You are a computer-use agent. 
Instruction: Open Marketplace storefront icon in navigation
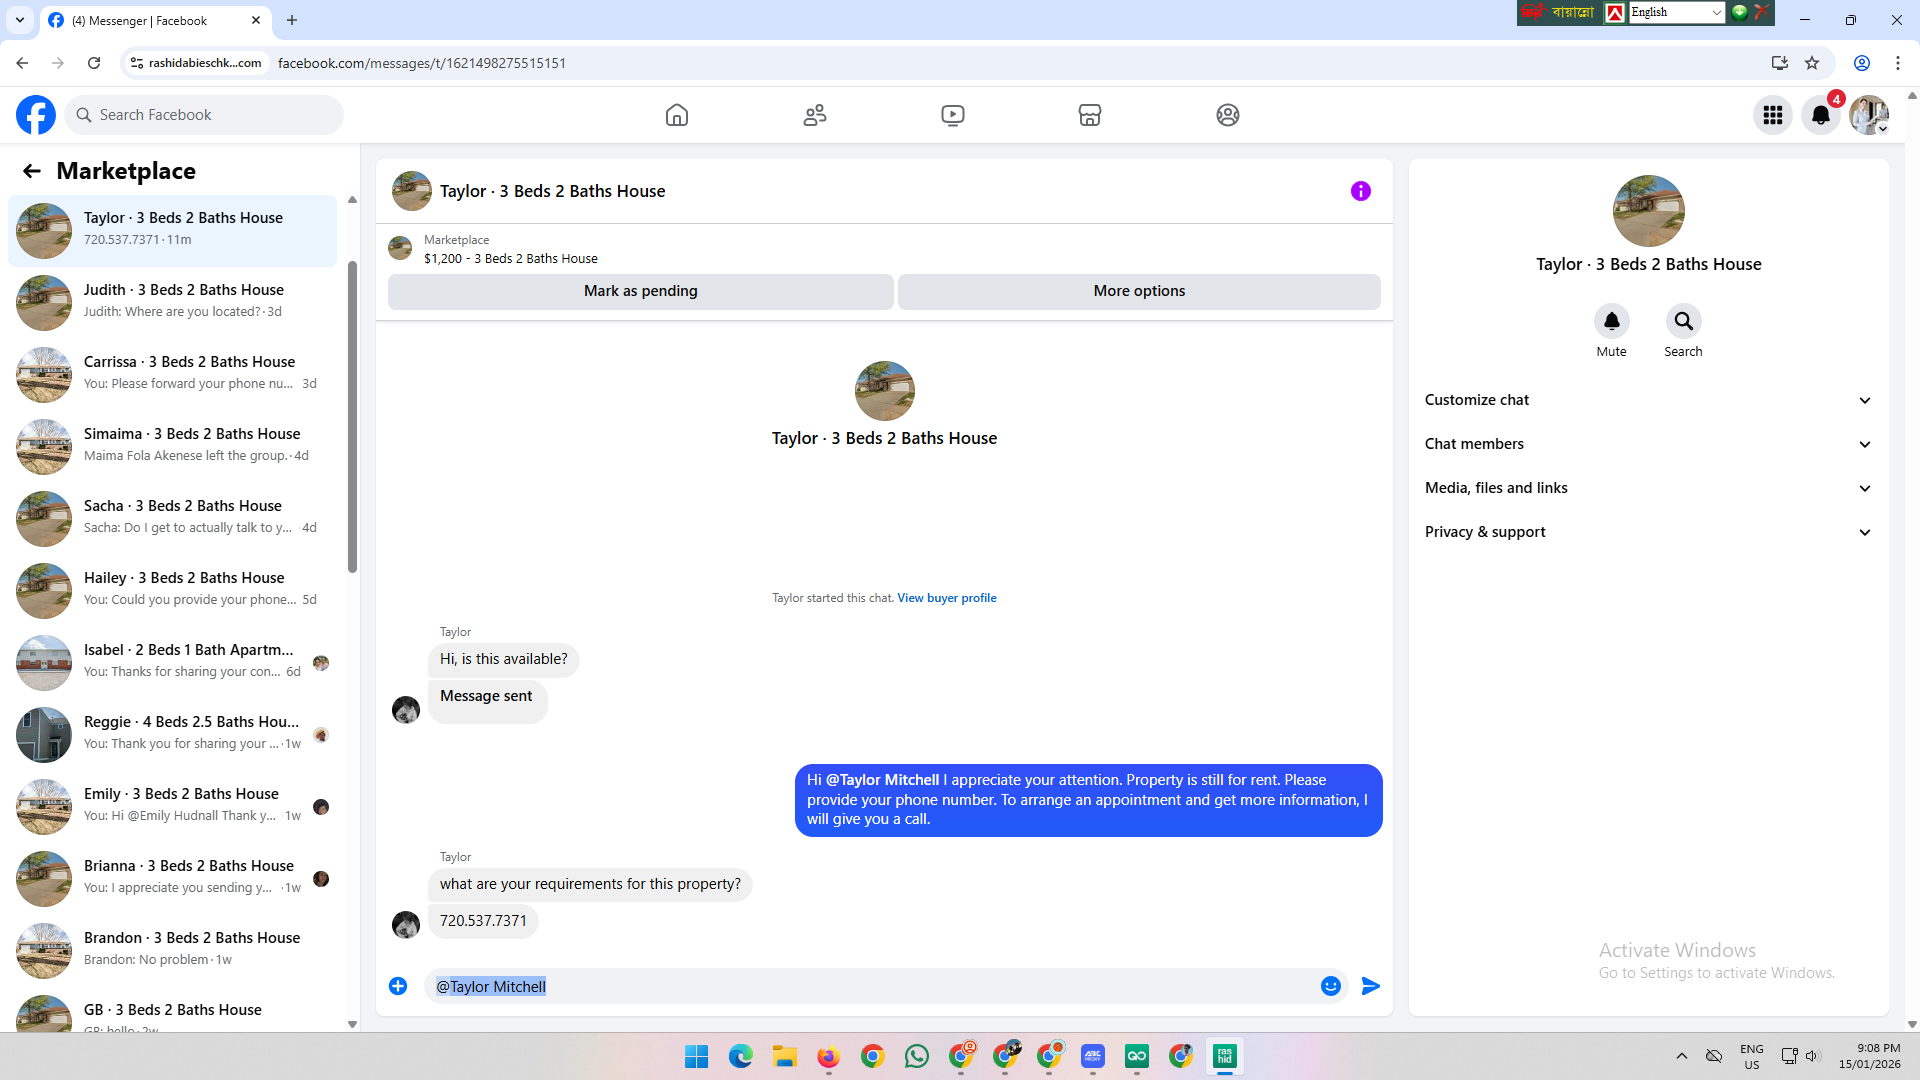pyautogui.click(x=1090, y=115)
